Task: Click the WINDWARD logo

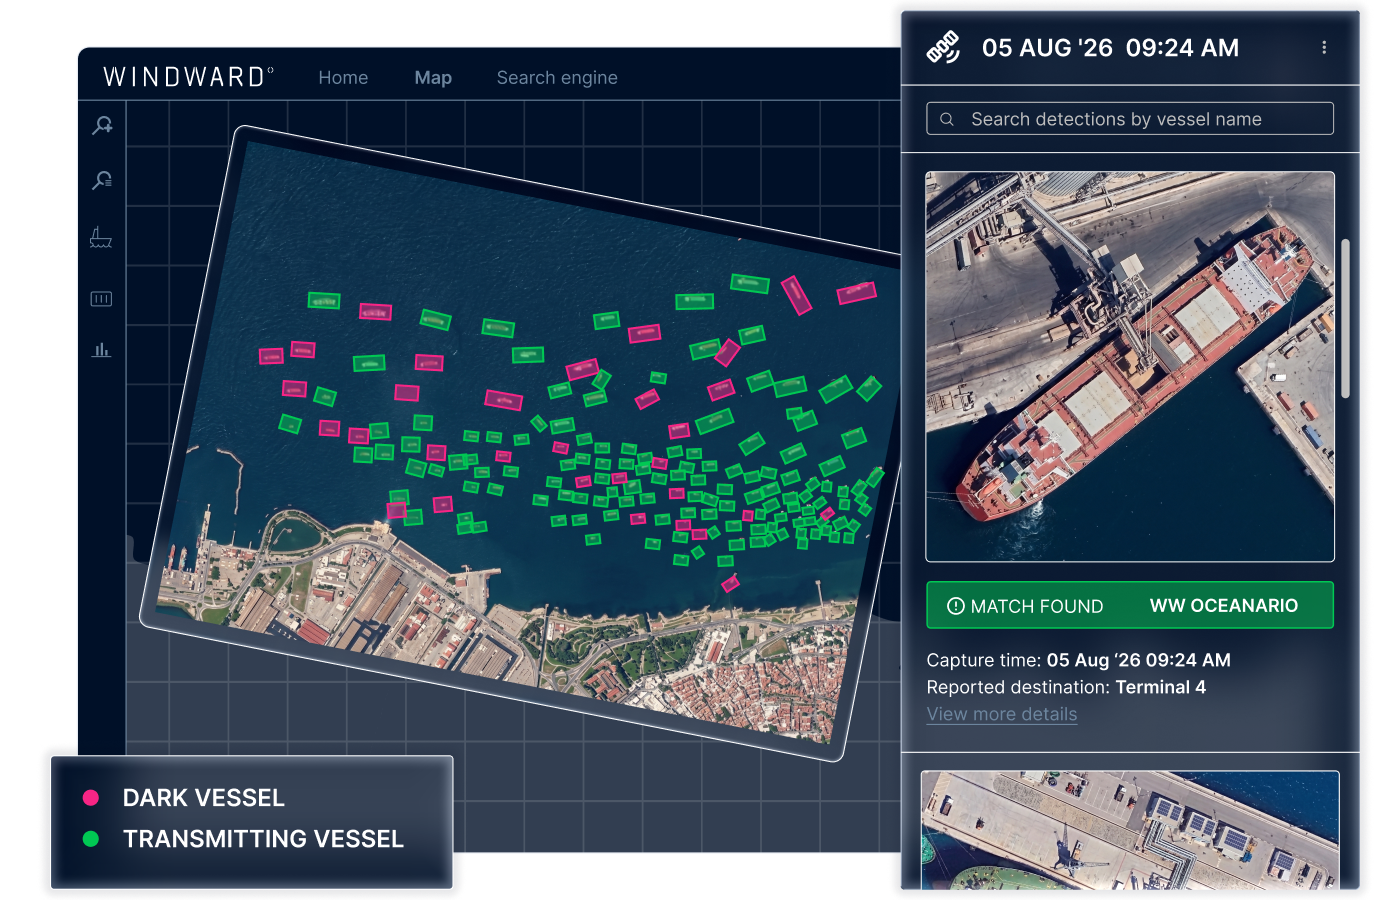Action: (x=189, y=77)
